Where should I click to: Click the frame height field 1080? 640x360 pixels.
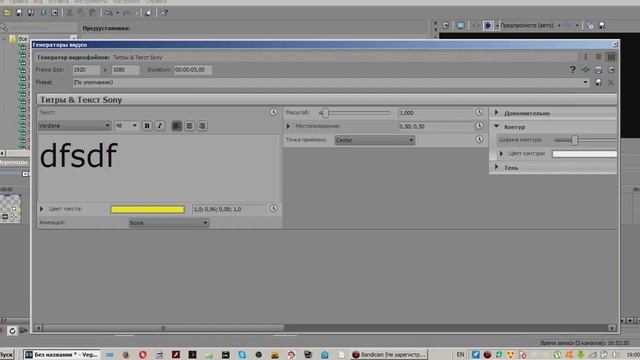pos(125,70)
